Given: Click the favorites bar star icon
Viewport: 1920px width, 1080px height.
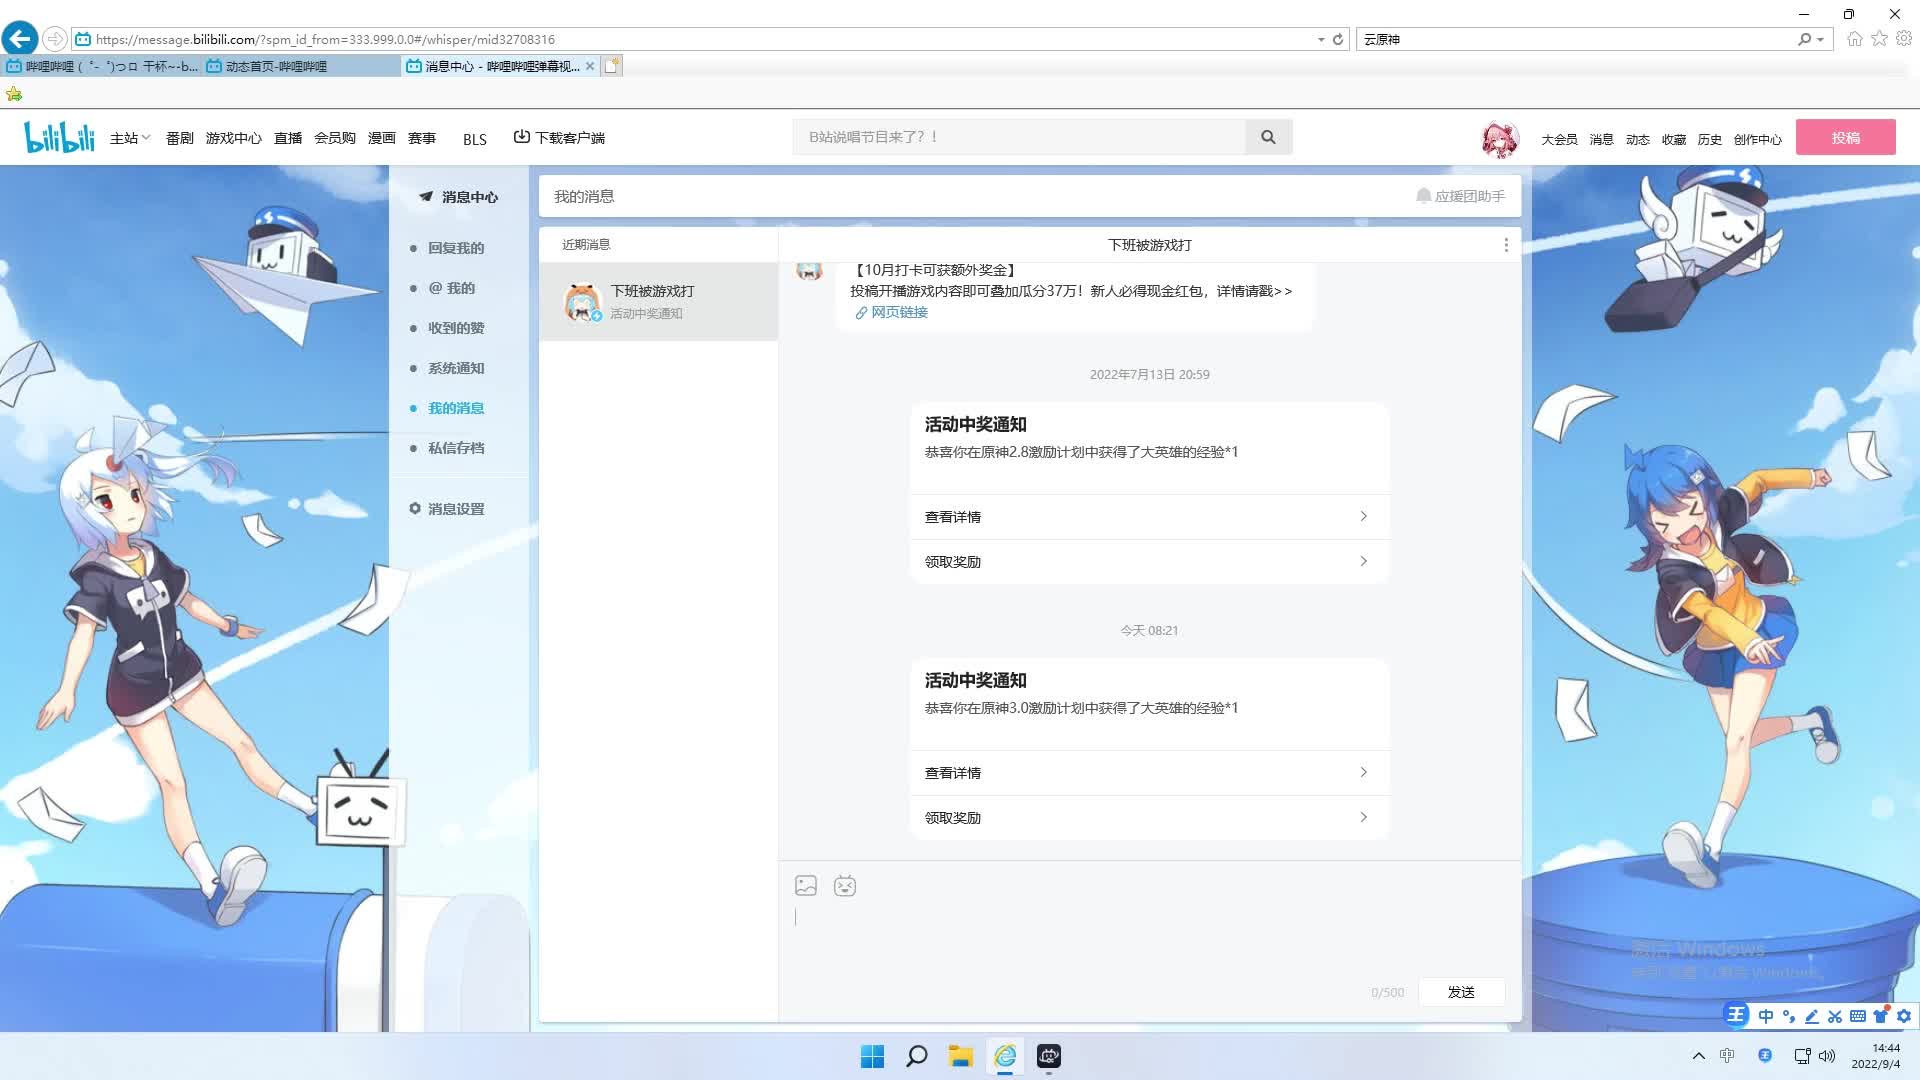Looking at the screenshot, I should click(14, 94).
